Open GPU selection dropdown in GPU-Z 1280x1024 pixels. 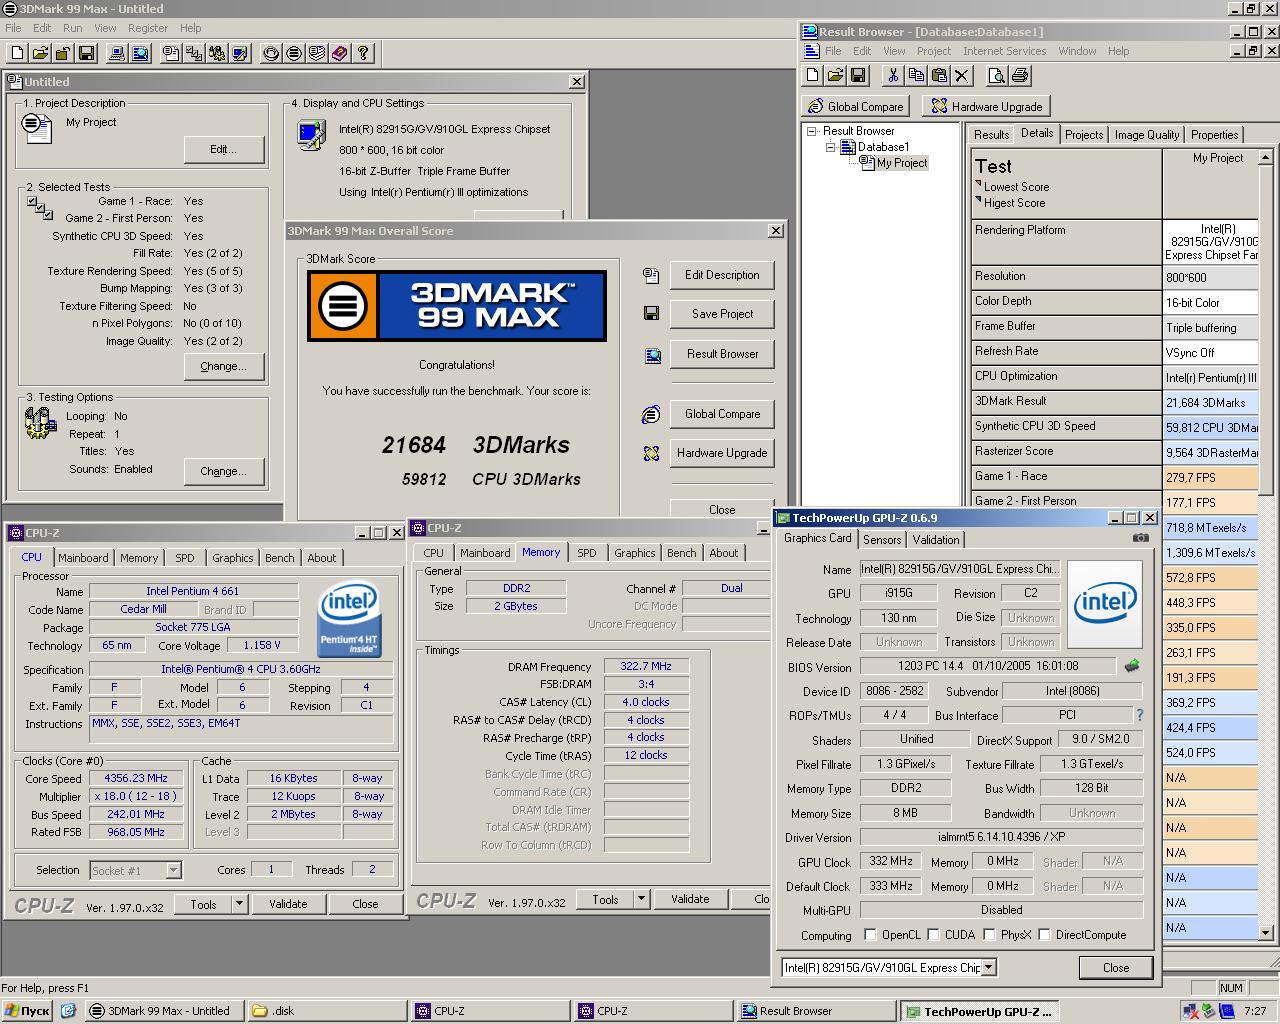(x=989, y=967)
